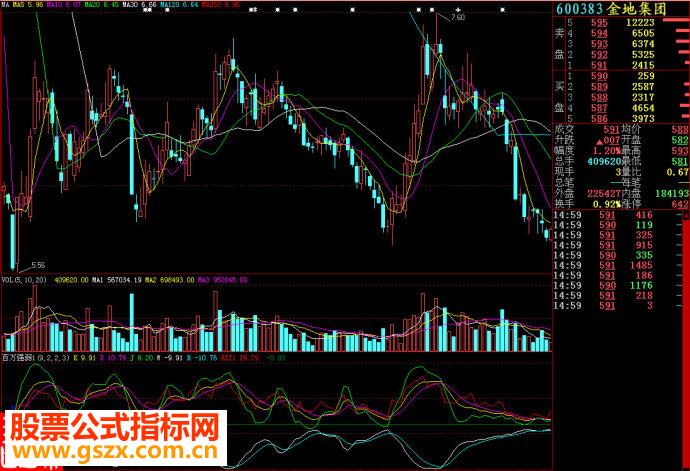Select the tick trade with volume 218

click(644, 296)
